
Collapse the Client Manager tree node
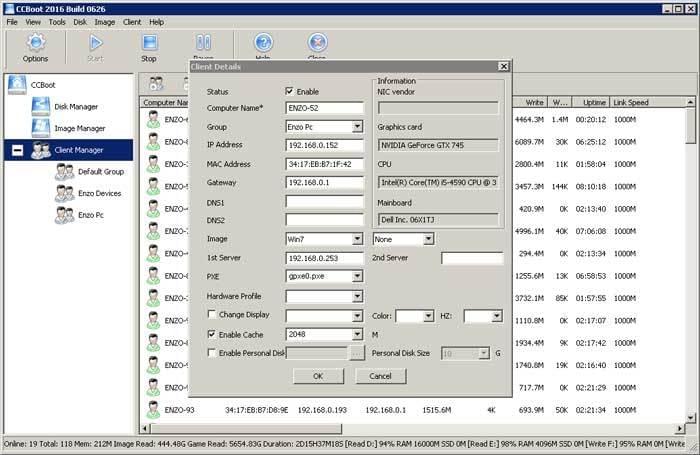pyautogui.click(x=16, y=151)
